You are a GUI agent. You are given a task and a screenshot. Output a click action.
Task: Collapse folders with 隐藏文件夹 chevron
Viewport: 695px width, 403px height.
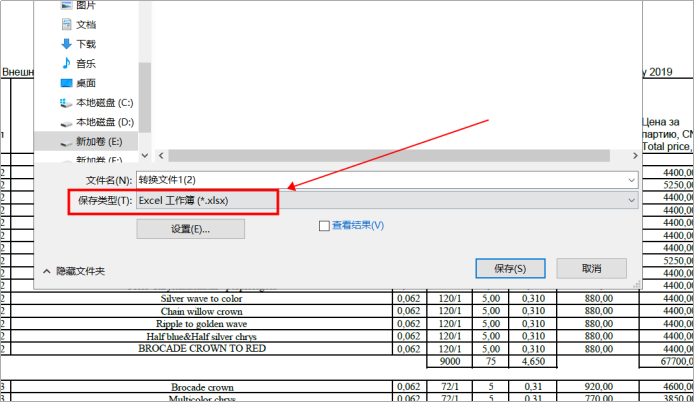(47, 271)
